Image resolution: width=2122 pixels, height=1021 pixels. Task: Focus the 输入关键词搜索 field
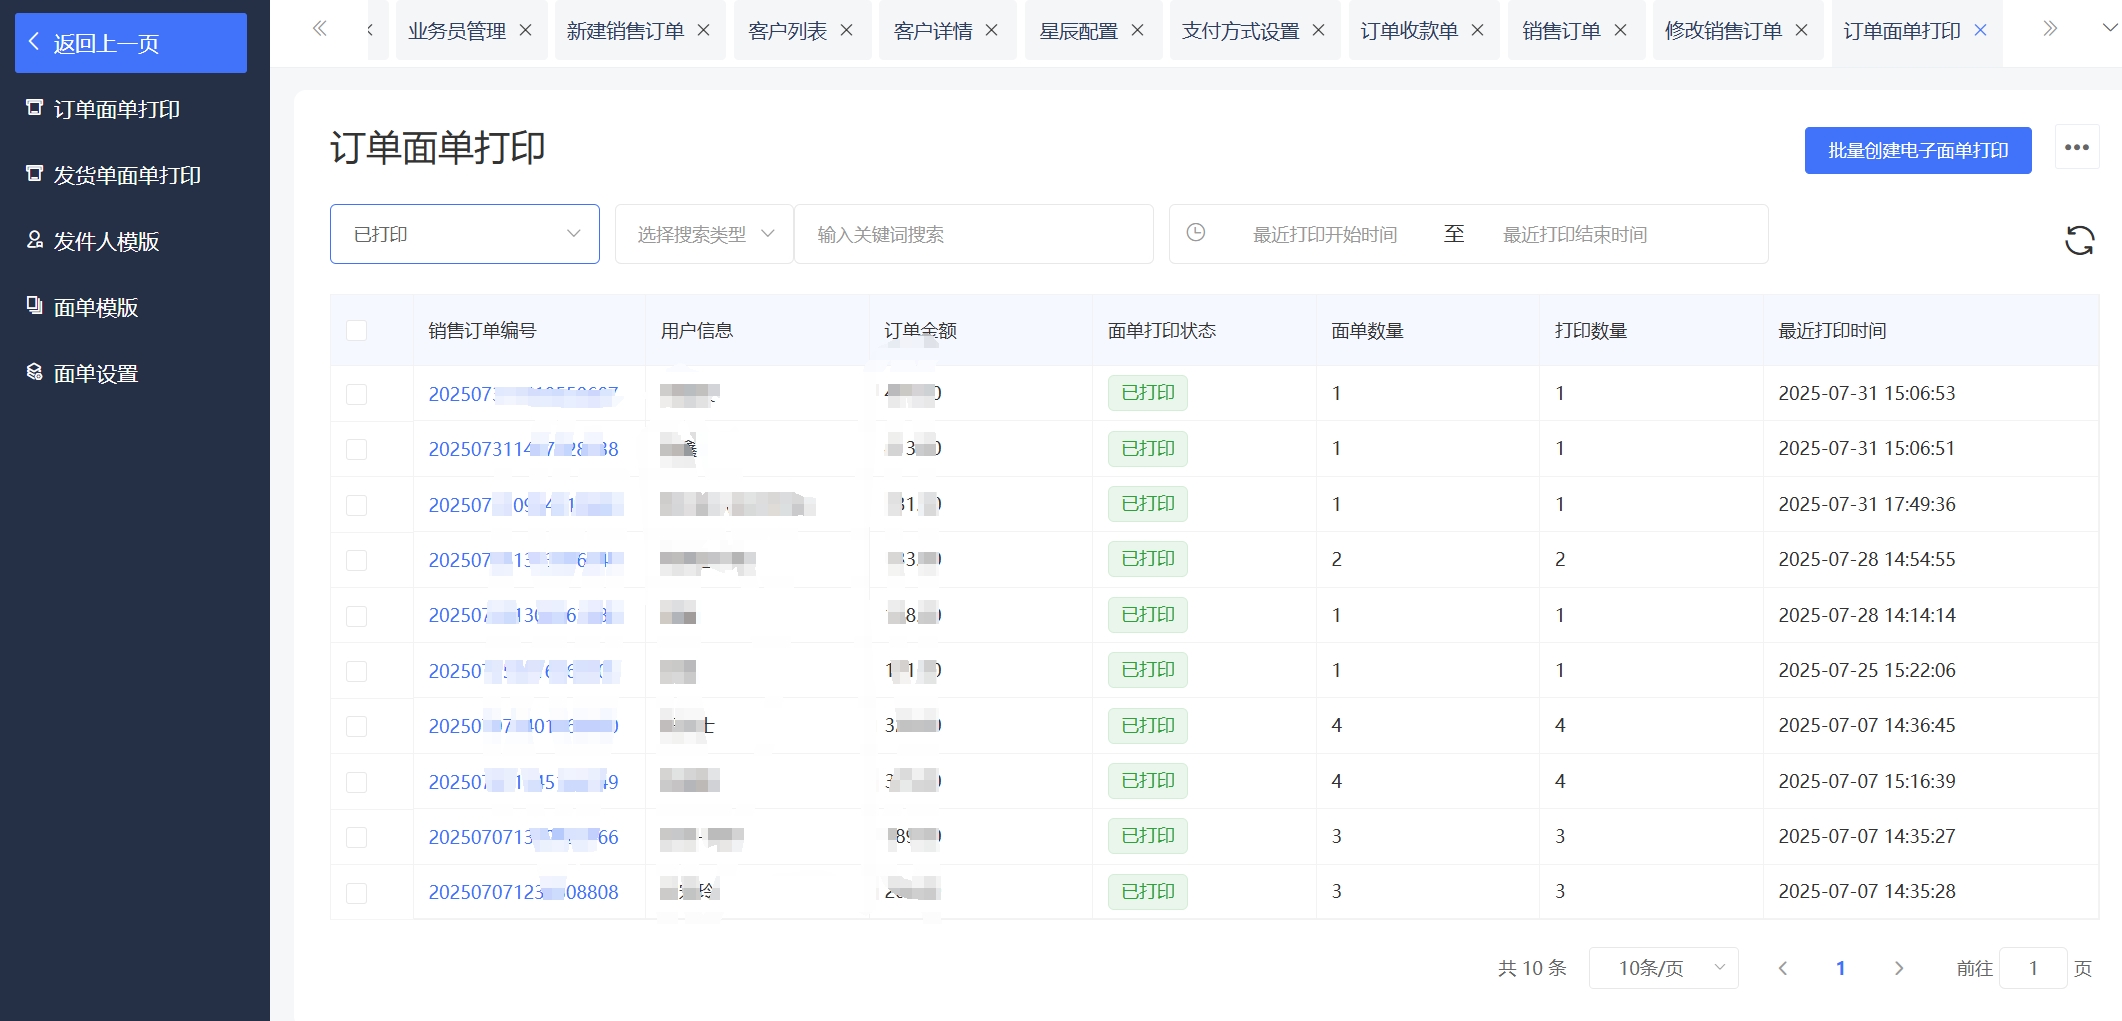pyautogui.click(x=974, y=234)
